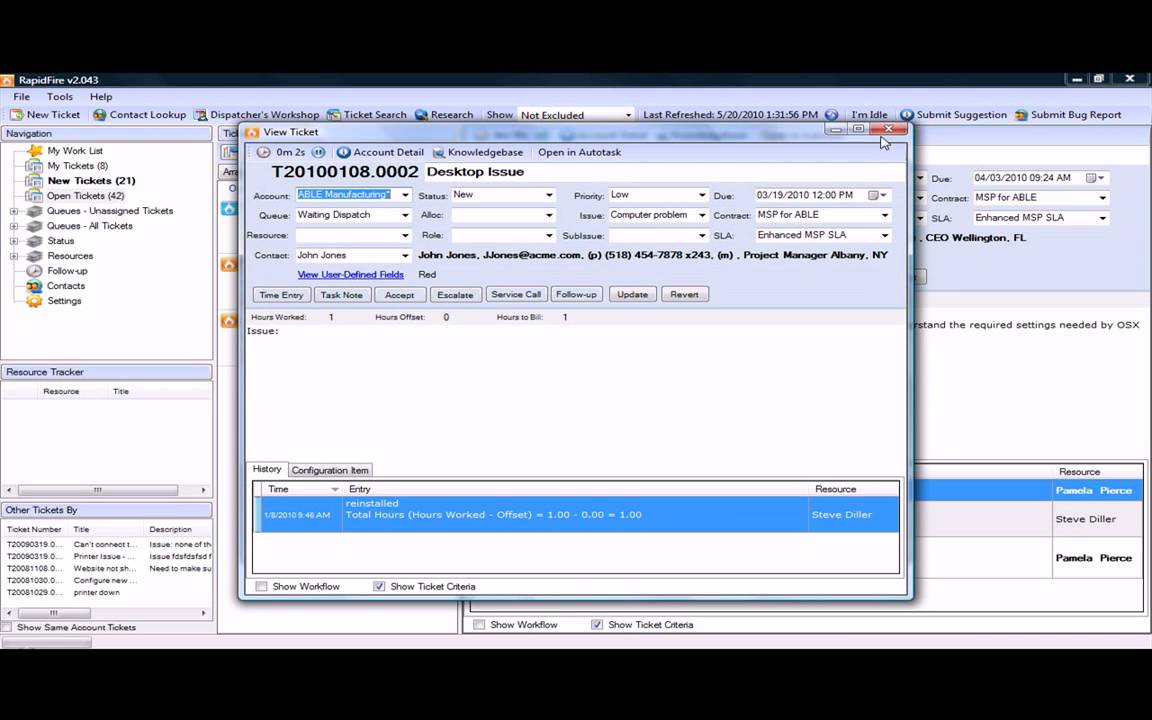The width and height of the screenshot is (1152, 720).
Task: Open Knowledgebase in View Ticket window
Action: (478, 153)
